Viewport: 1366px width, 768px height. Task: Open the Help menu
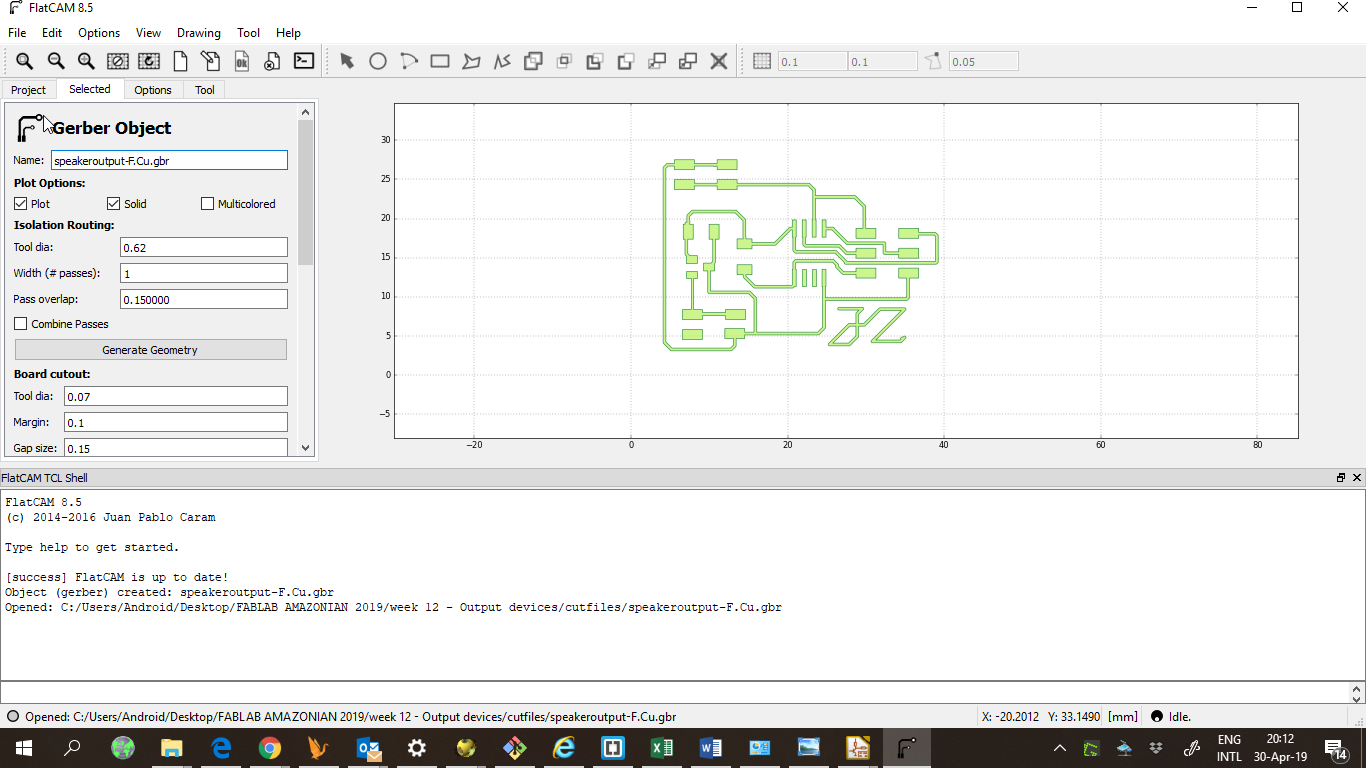click(x=288, y=33)
